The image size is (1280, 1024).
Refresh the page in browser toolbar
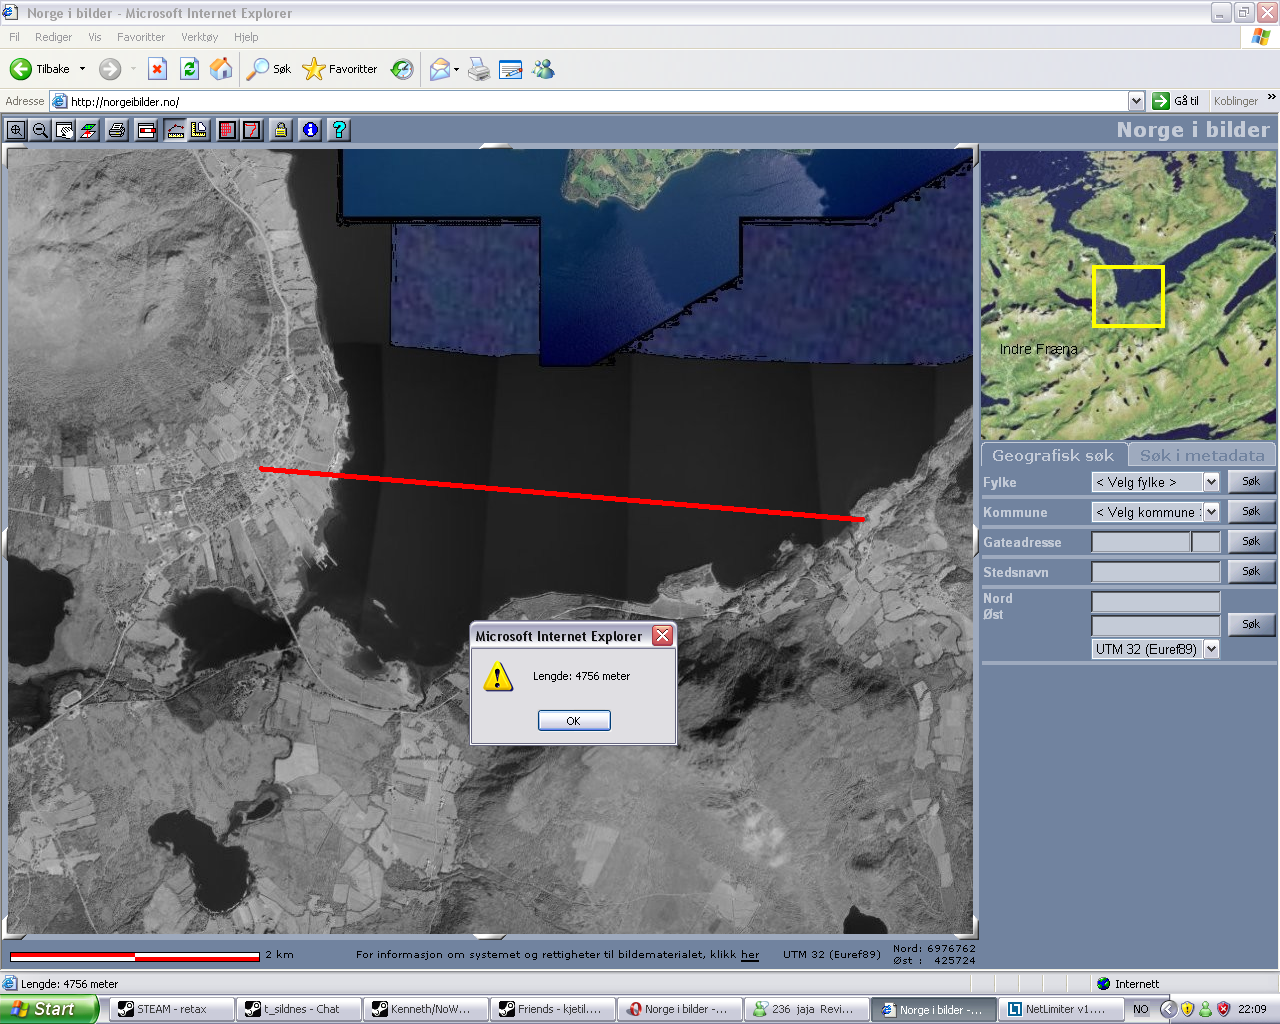(x=189, y=69)
